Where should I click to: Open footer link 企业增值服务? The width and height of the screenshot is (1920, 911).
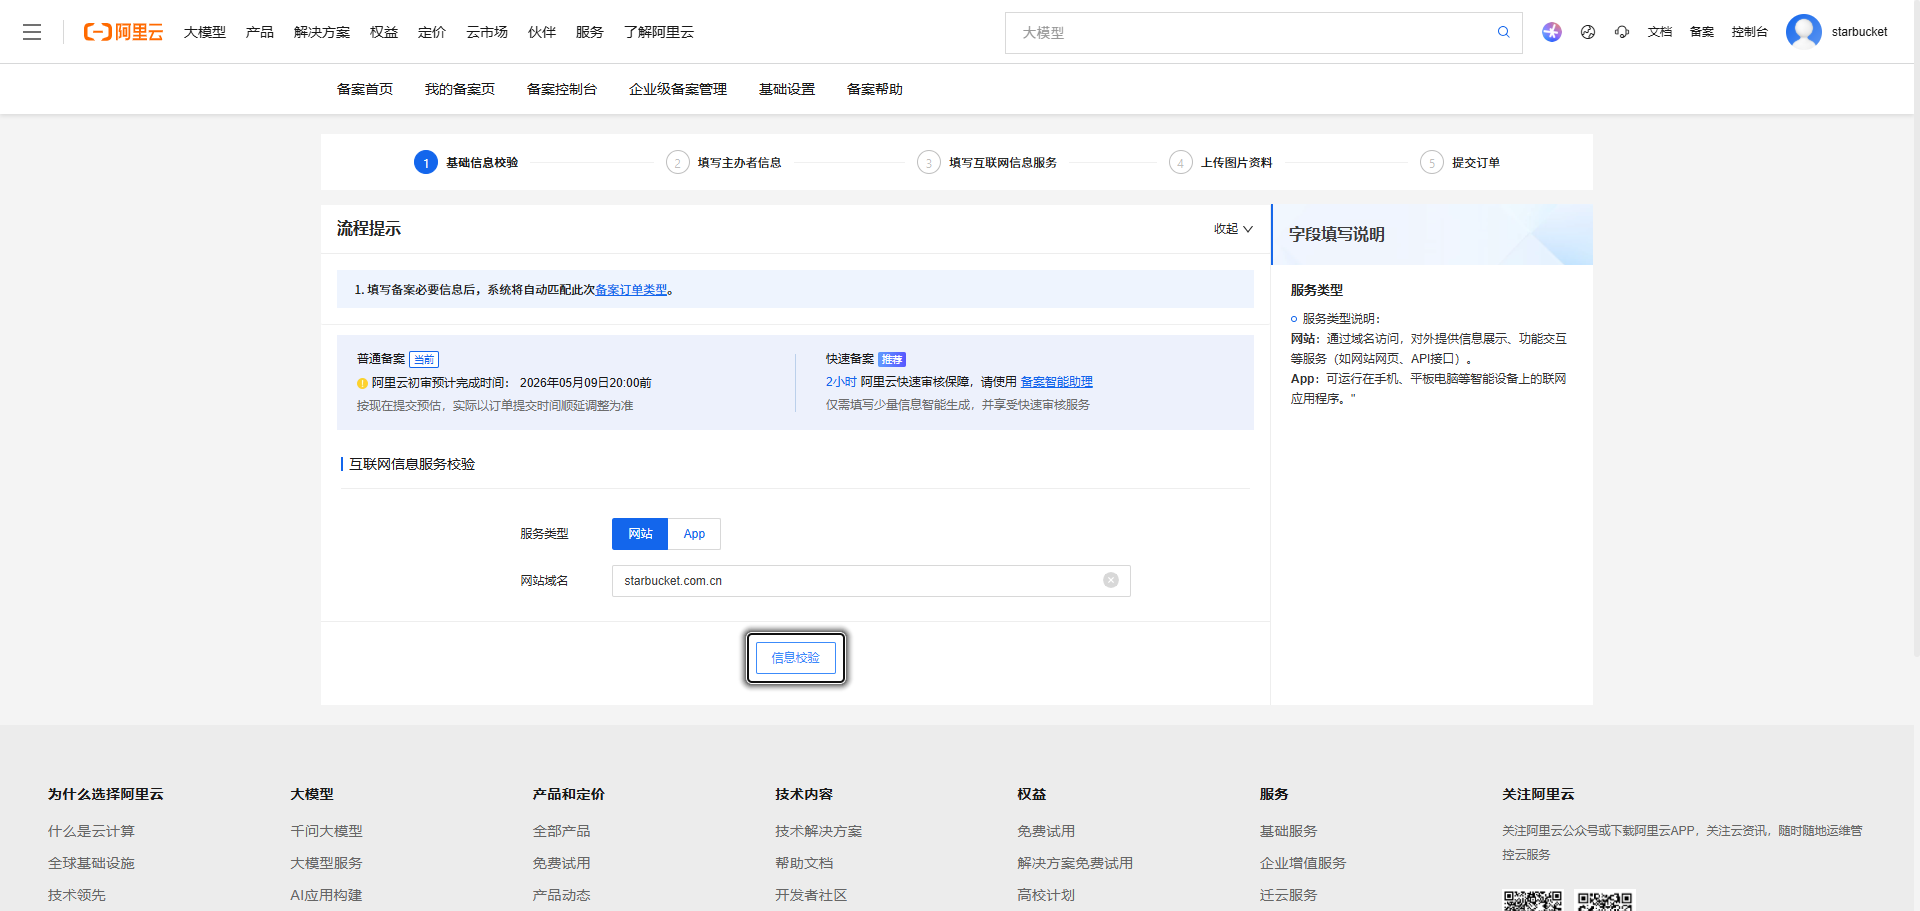coord(1303,863)
